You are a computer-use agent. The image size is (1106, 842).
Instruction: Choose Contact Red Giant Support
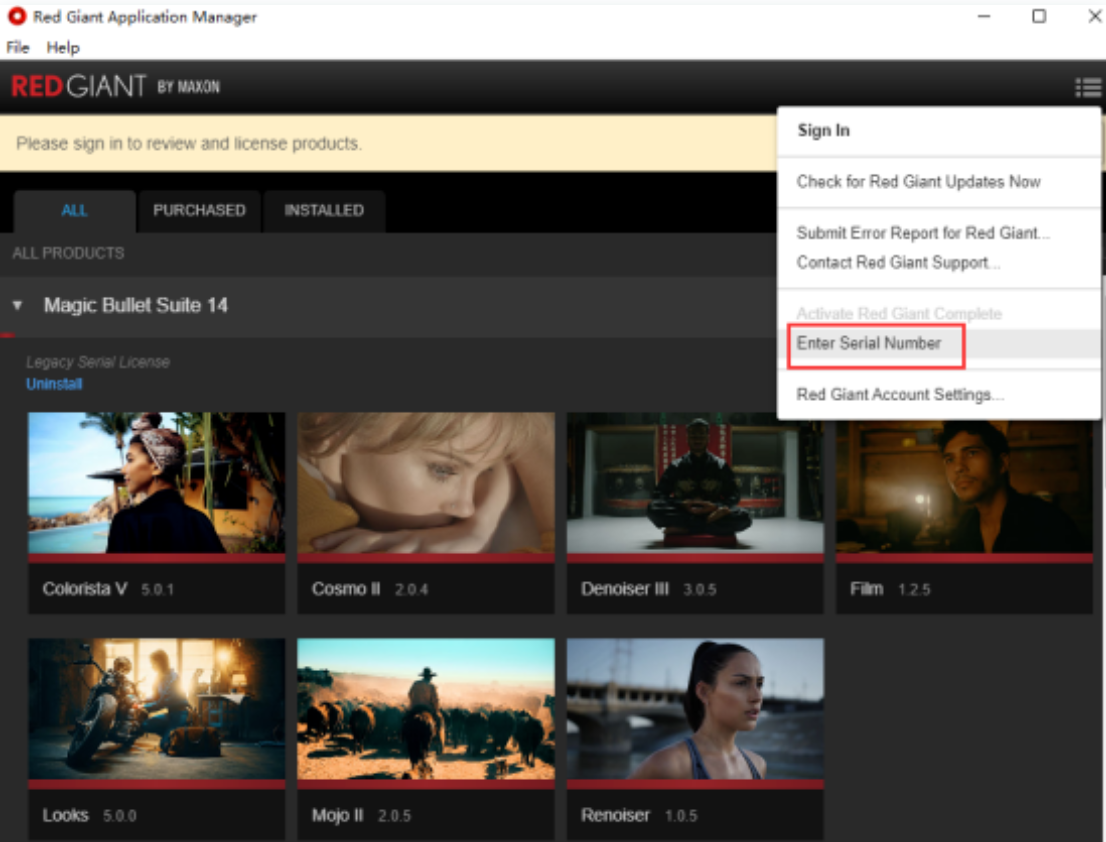[898, 263]
